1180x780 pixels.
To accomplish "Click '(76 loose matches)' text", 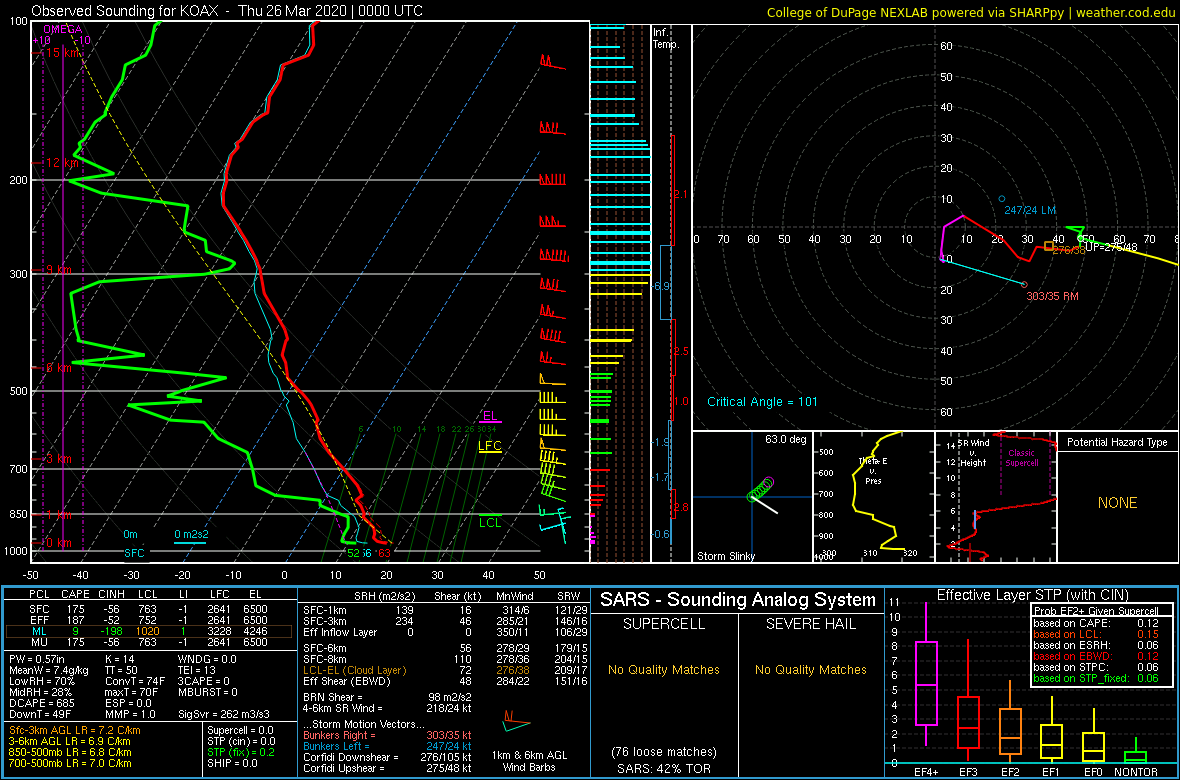I will pos(662,751).
